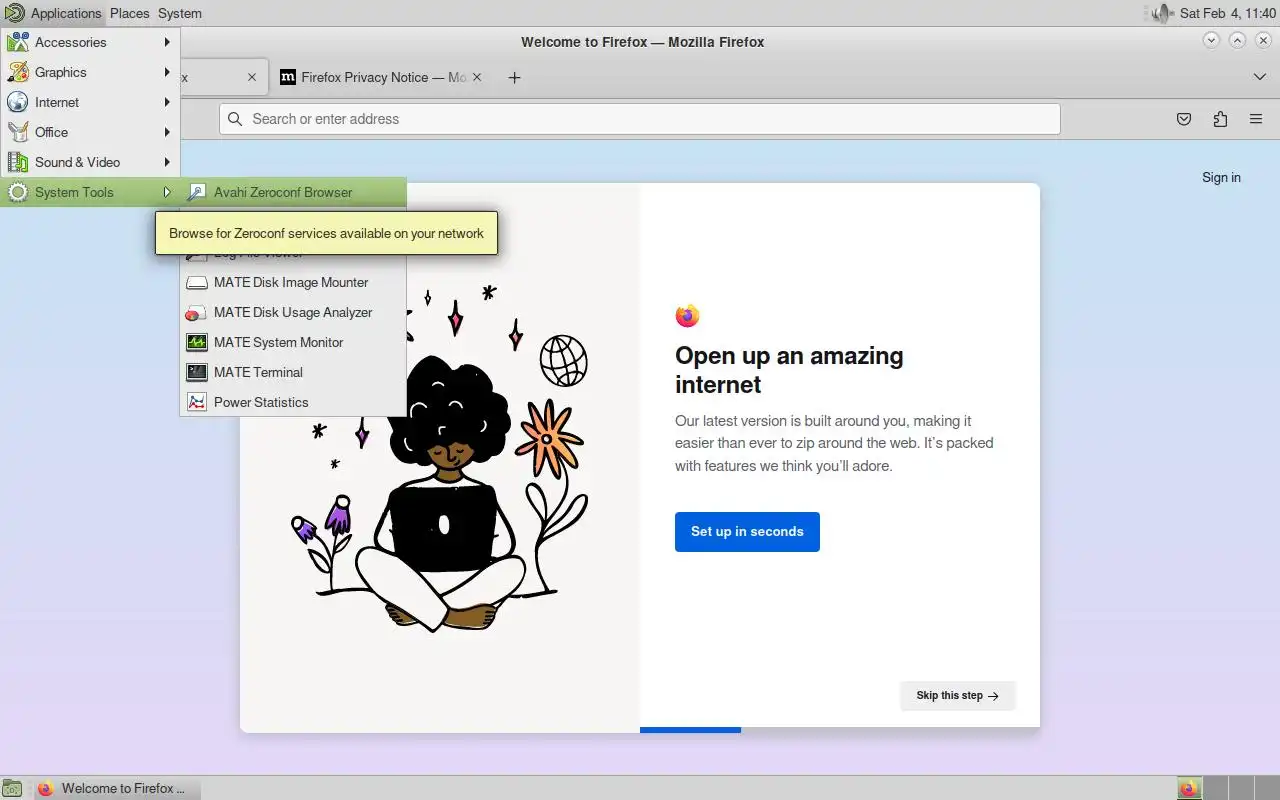
Task: Click the onboarding progress bar
Action: (840, 730)
